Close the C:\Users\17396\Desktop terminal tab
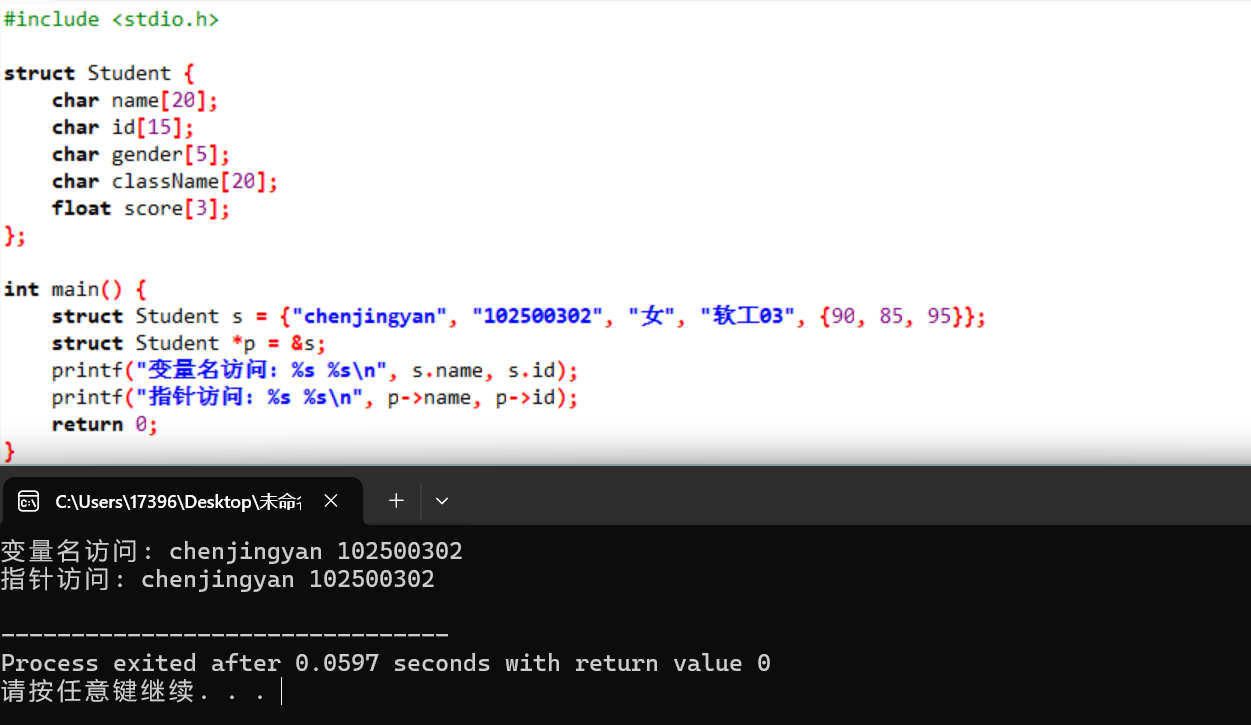Image resolution: width=1251 pixels, height=725 pixels. tap(332, 501)
